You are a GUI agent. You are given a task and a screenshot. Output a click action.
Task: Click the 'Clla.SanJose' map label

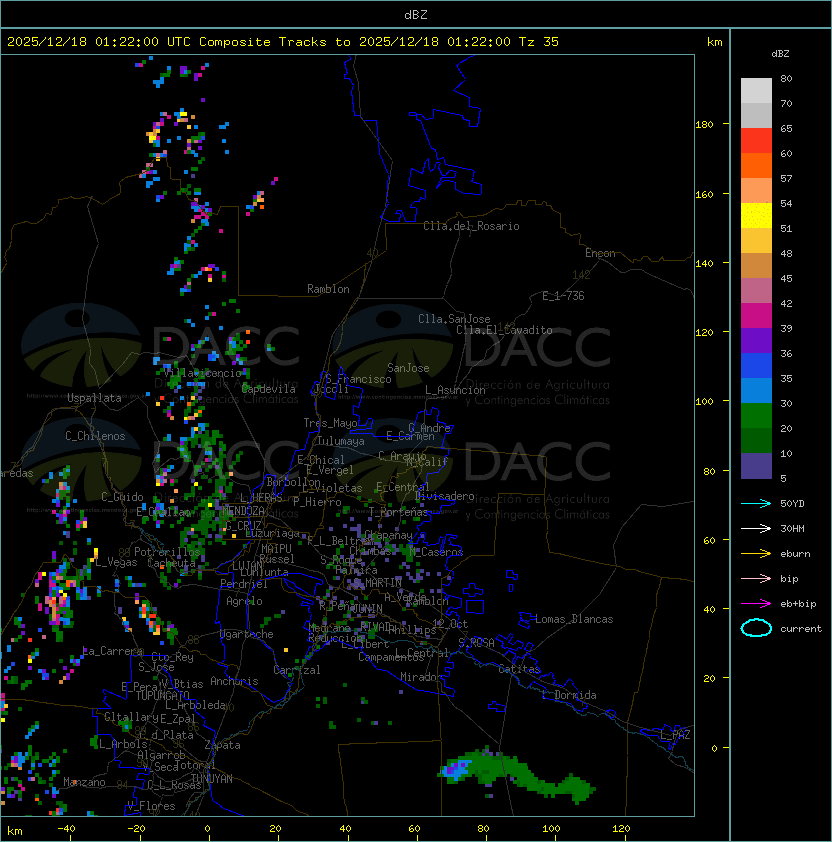pos(454,319)
